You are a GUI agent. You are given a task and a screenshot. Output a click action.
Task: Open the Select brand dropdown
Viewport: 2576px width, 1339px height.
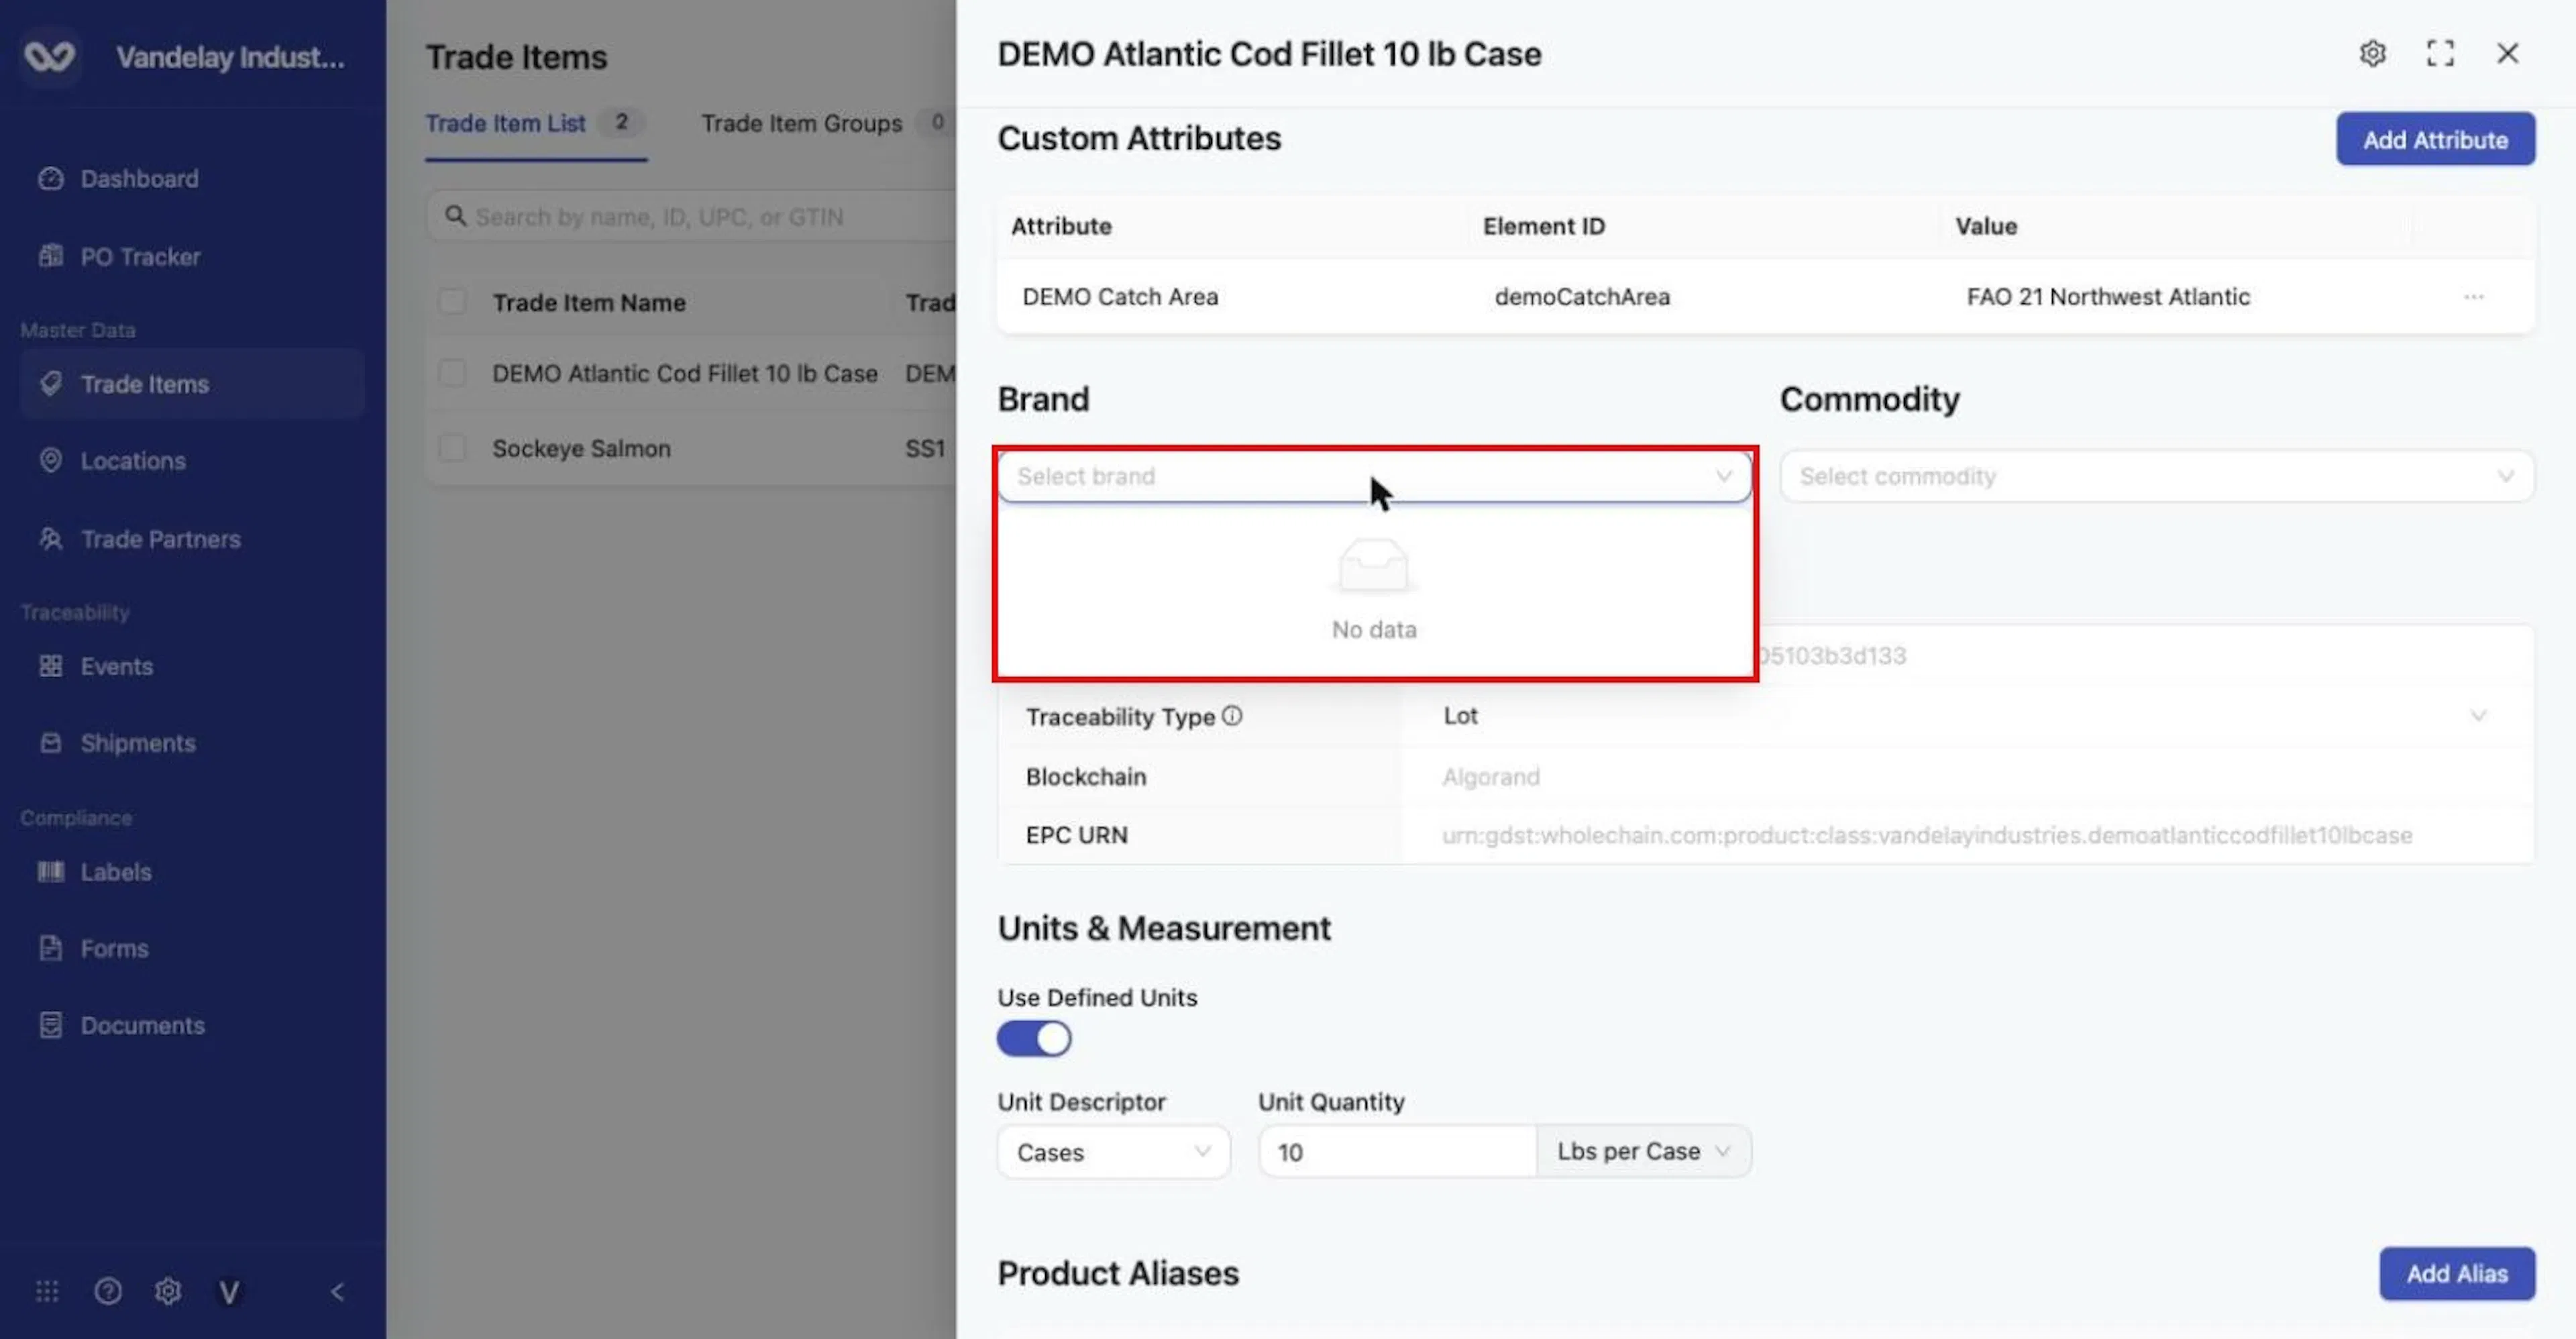[x=1374, y=476]
